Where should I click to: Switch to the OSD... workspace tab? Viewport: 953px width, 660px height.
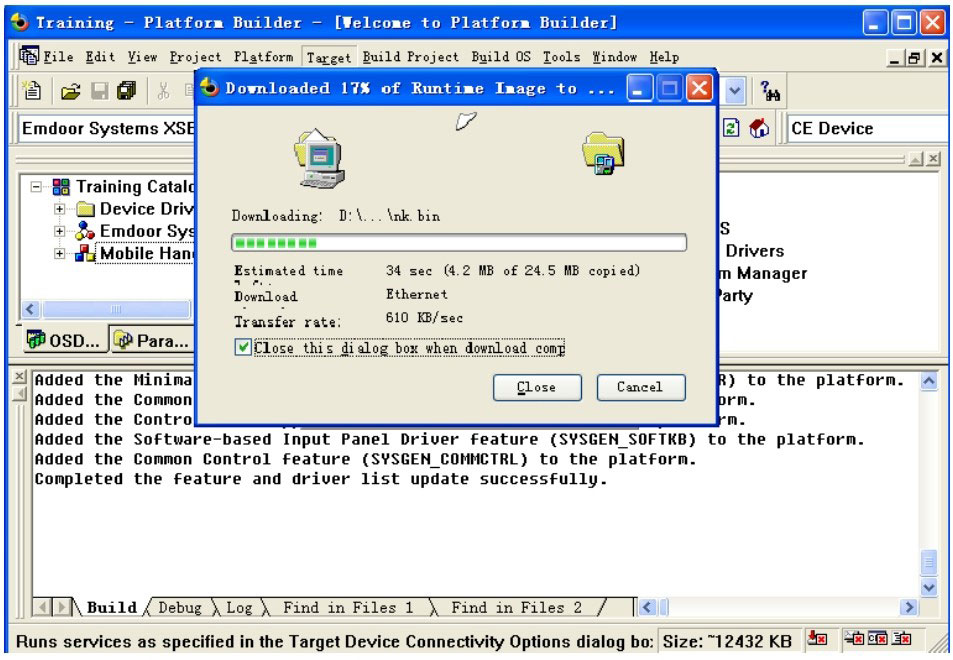pos(65,339)
